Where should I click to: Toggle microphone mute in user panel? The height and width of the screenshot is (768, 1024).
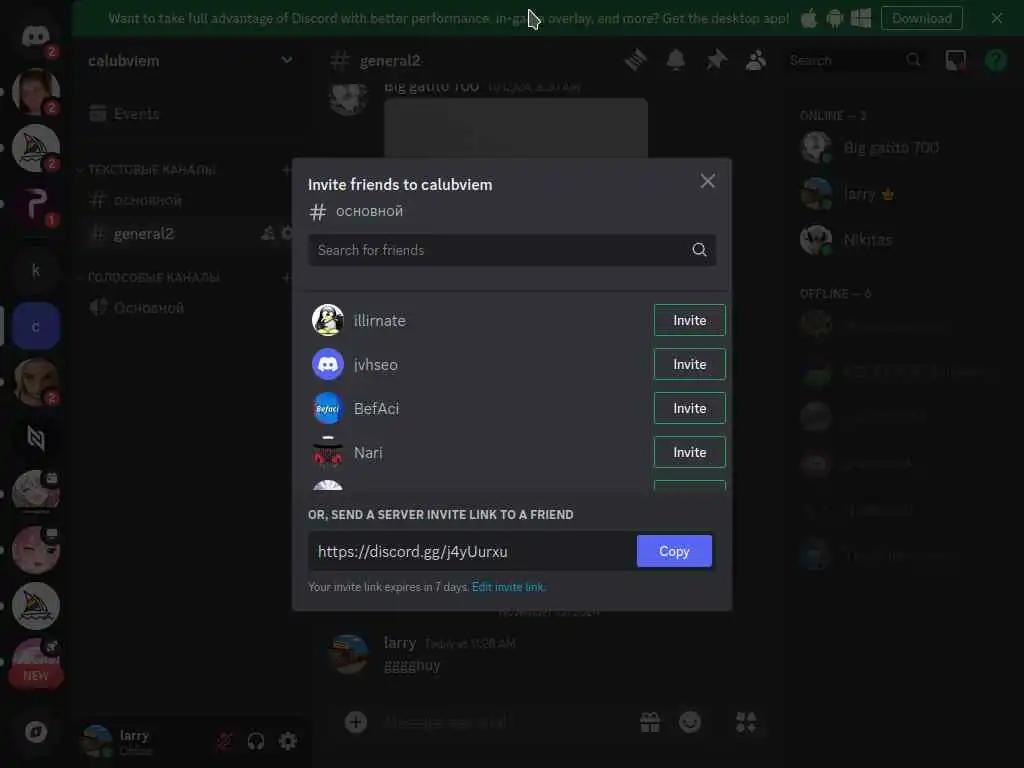click(x=224, y=741)
